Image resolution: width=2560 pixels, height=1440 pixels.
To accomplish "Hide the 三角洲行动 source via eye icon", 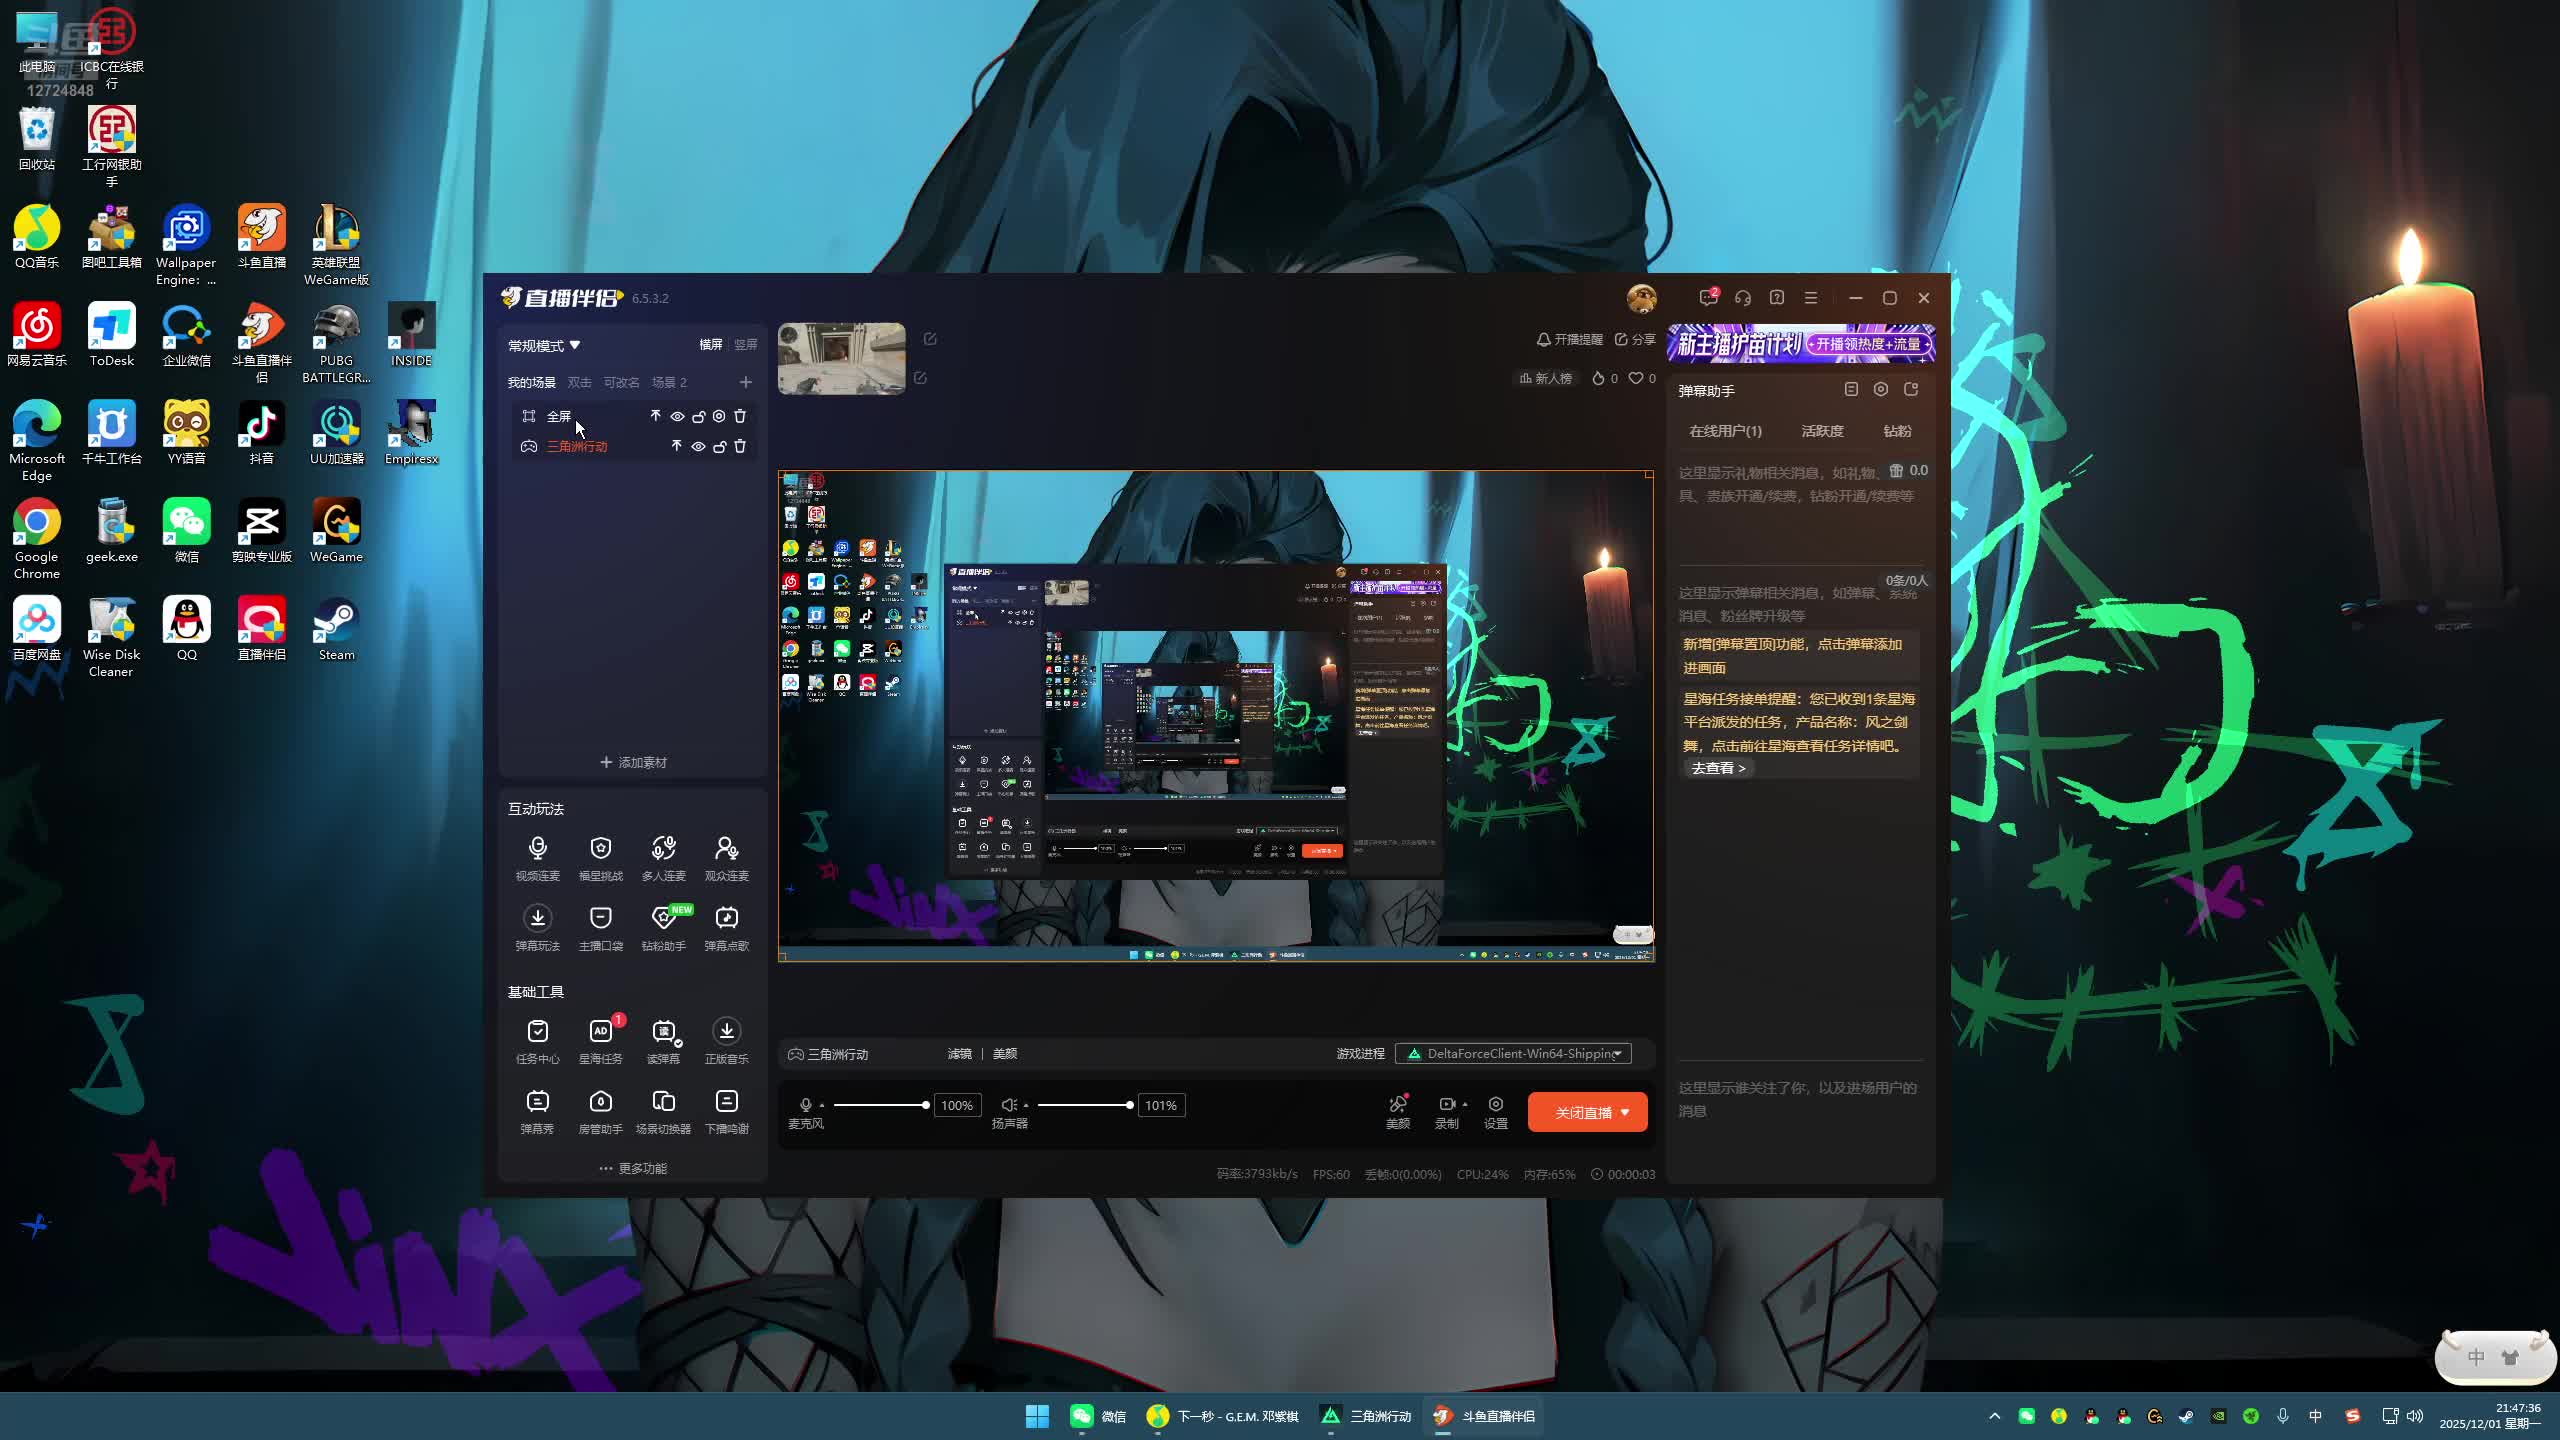I will pos(698,446).
